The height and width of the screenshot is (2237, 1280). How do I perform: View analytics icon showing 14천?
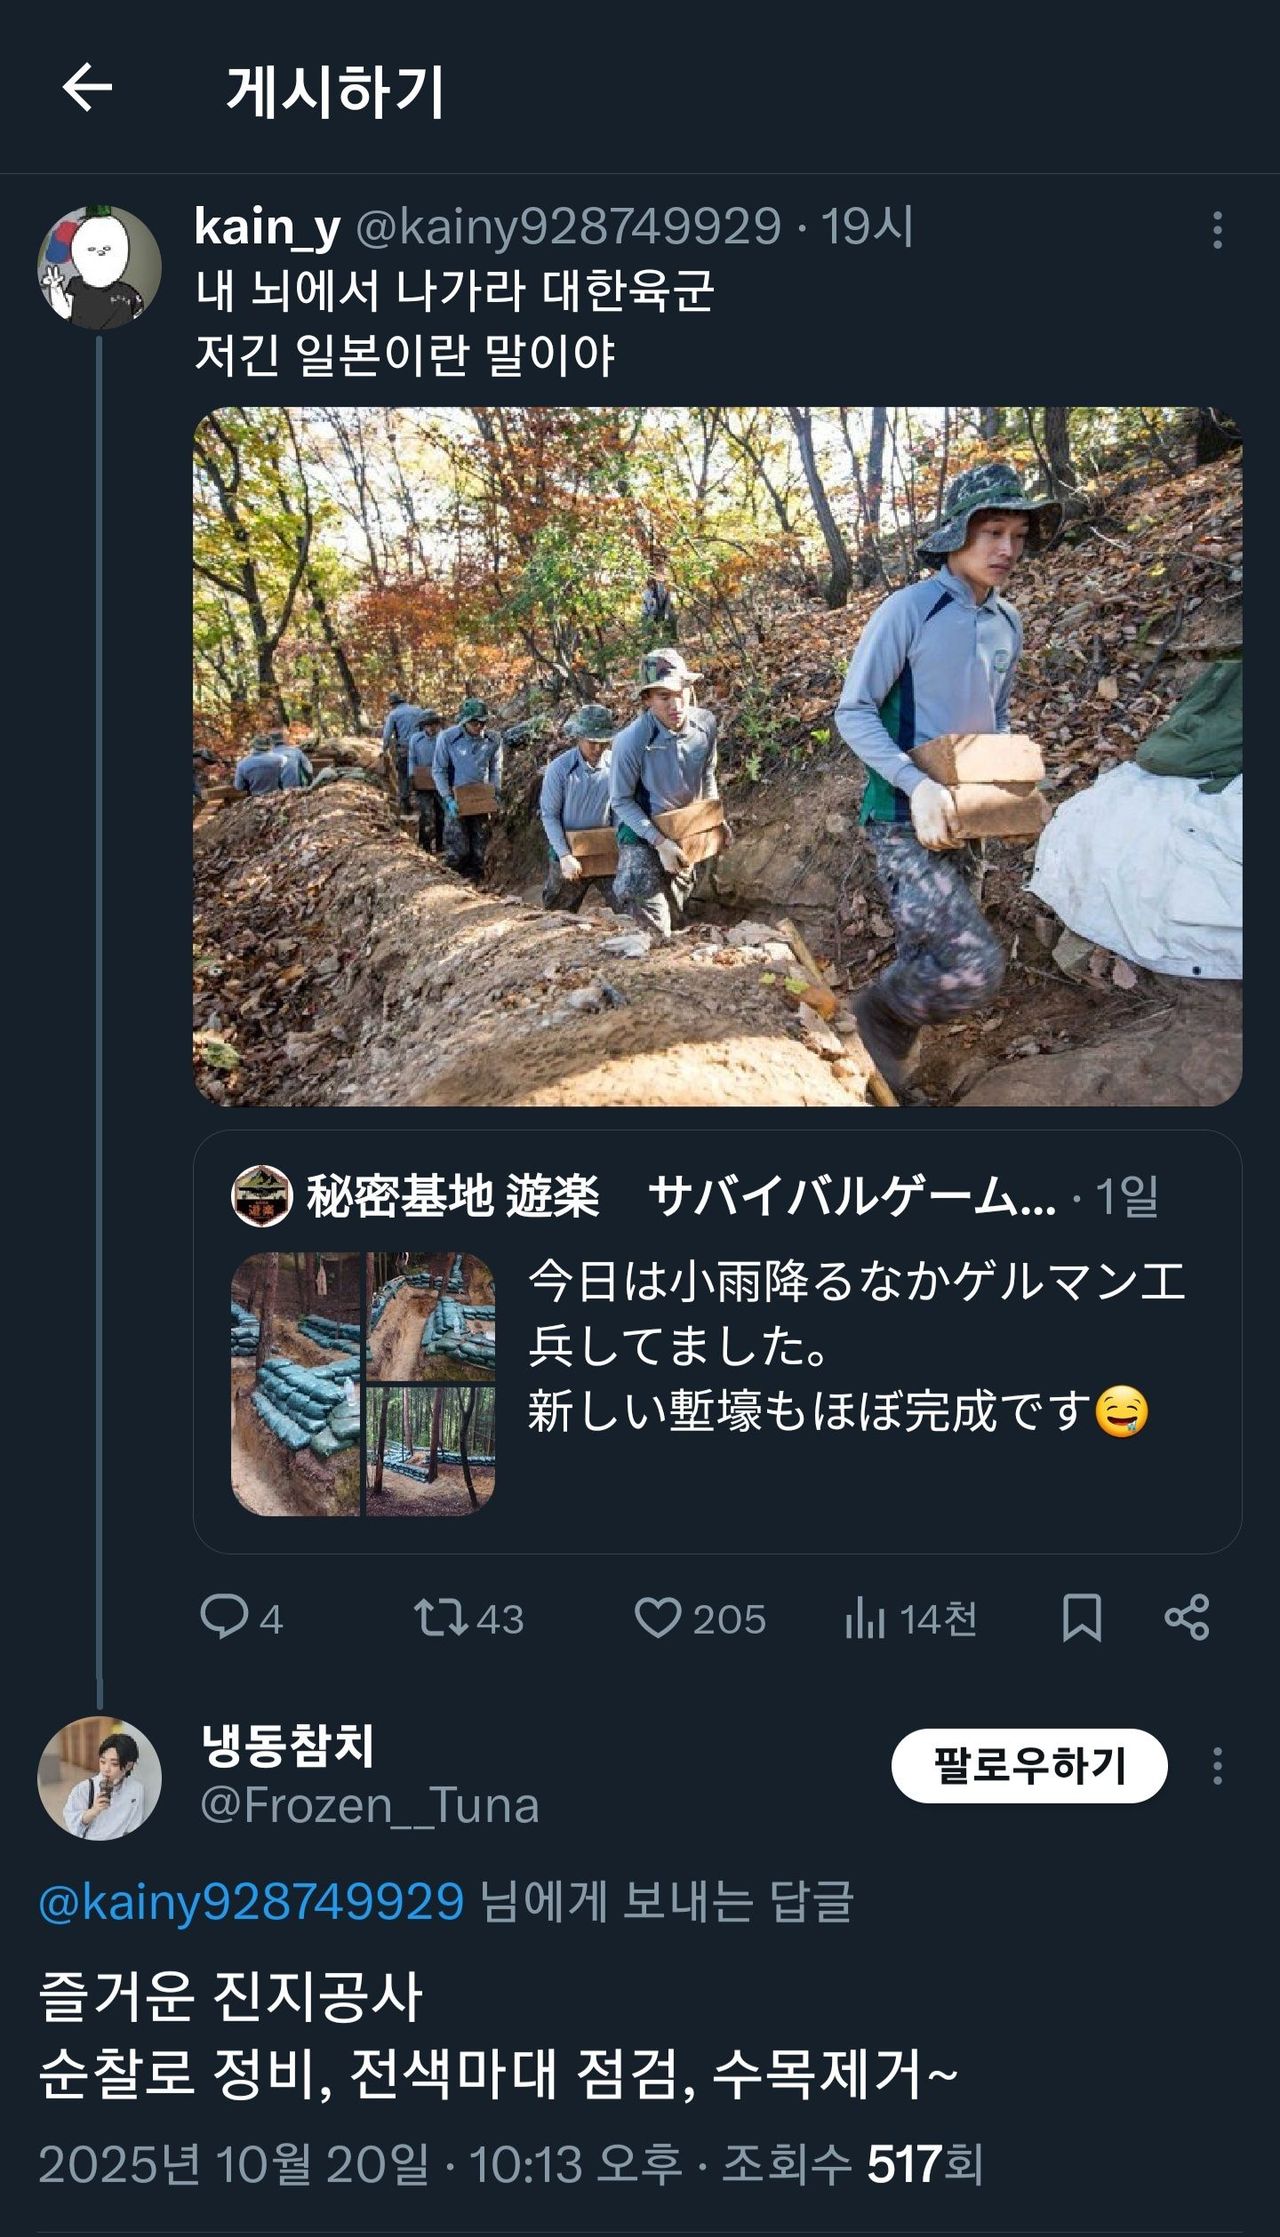(865, 1617)
